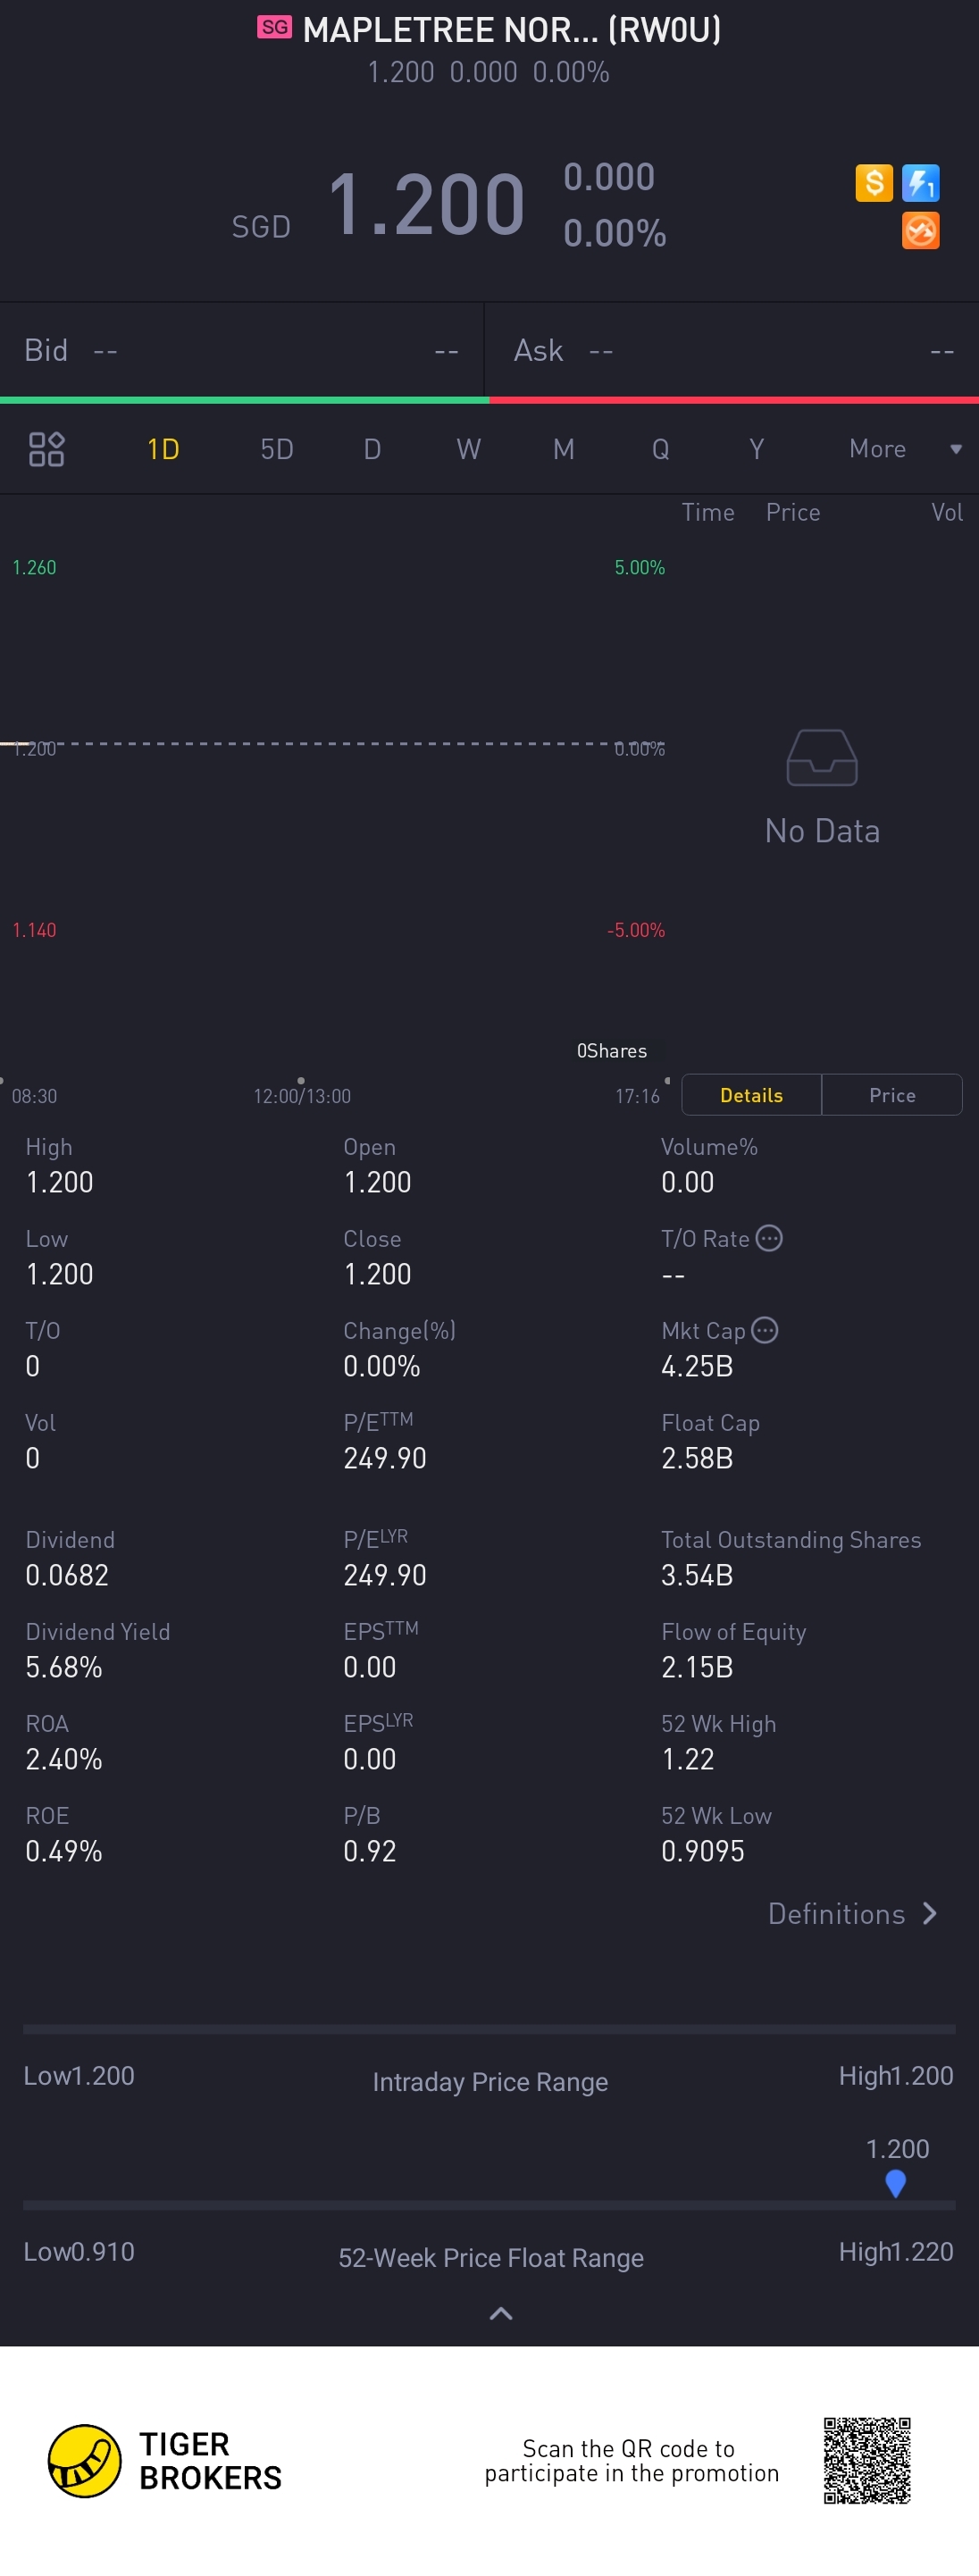
Task: Tap the blue 52-week range marker
Action: (896, 2183)
